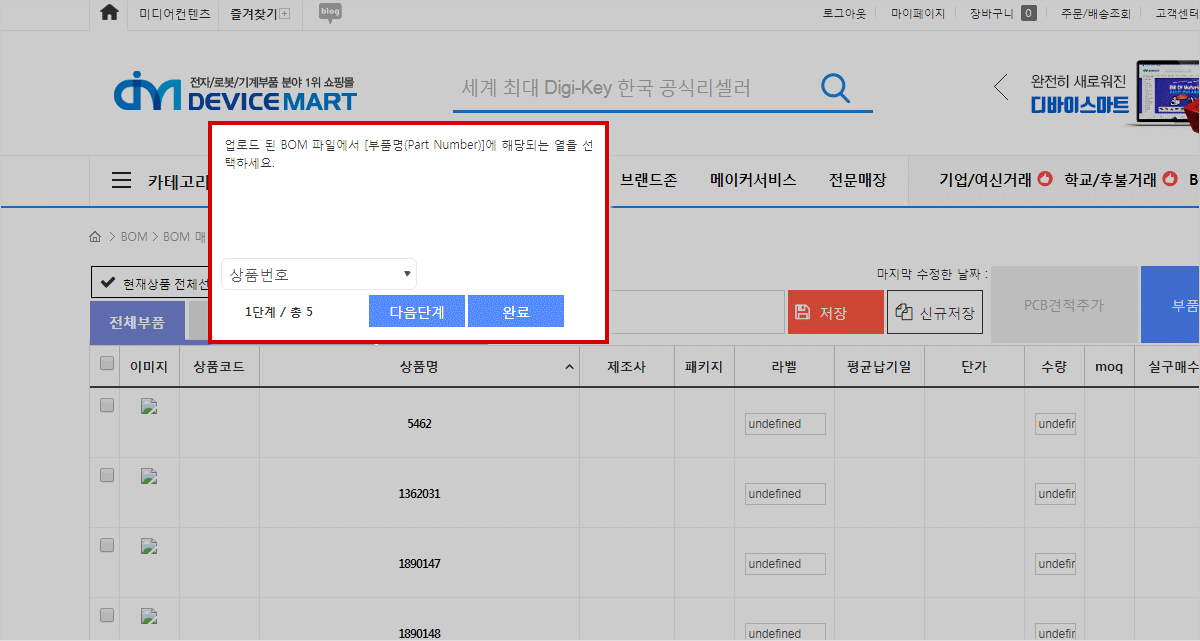The image size is (1200, 641).
Task: Click the Digi-Key search input field
Action: tap(630, 88)
